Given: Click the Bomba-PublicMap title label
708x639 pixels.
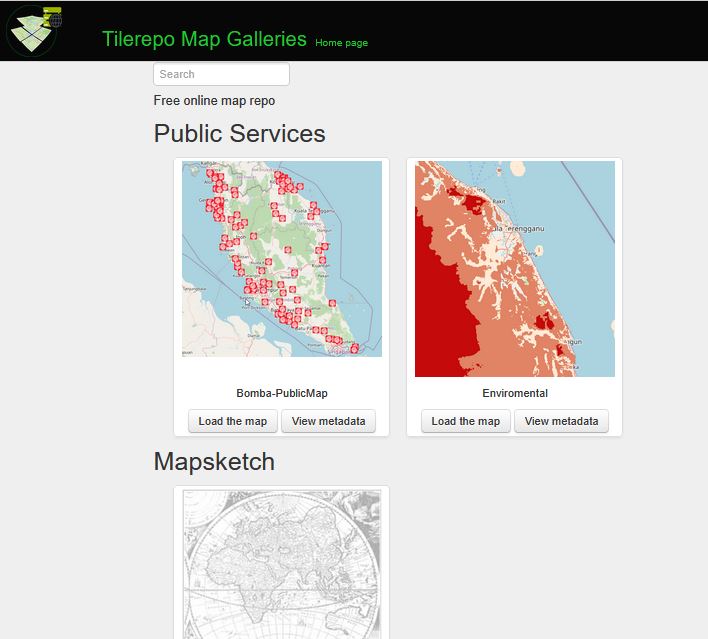Looking at the screenshot, I should [x=282, y=393].
